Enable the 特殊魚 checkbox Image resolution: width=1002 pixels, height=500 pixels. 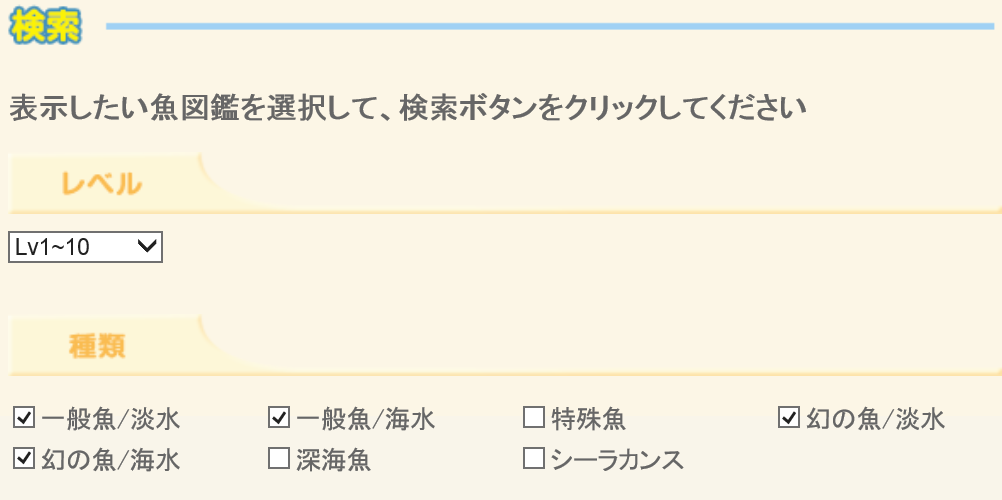pyautogui.click(x=534, y=418)
